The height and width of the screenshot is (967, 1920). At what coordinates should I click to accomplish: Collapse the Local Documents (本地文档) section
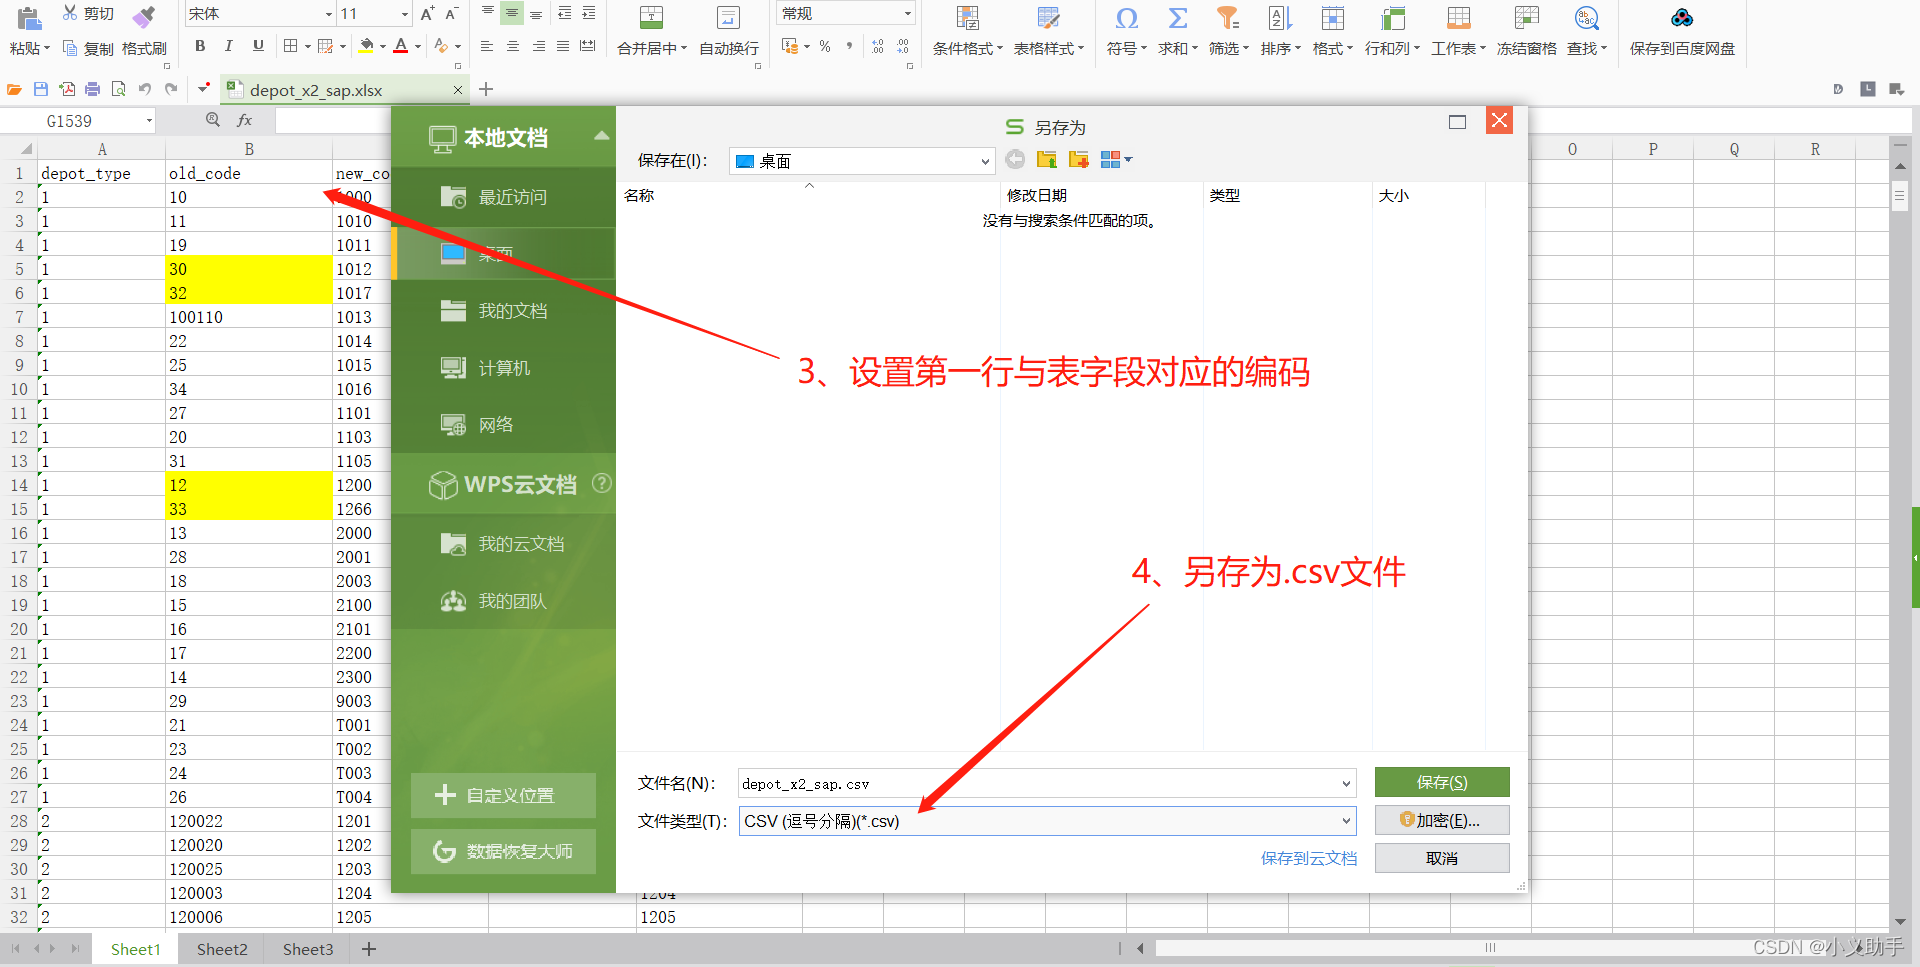(x=601, y=136)
